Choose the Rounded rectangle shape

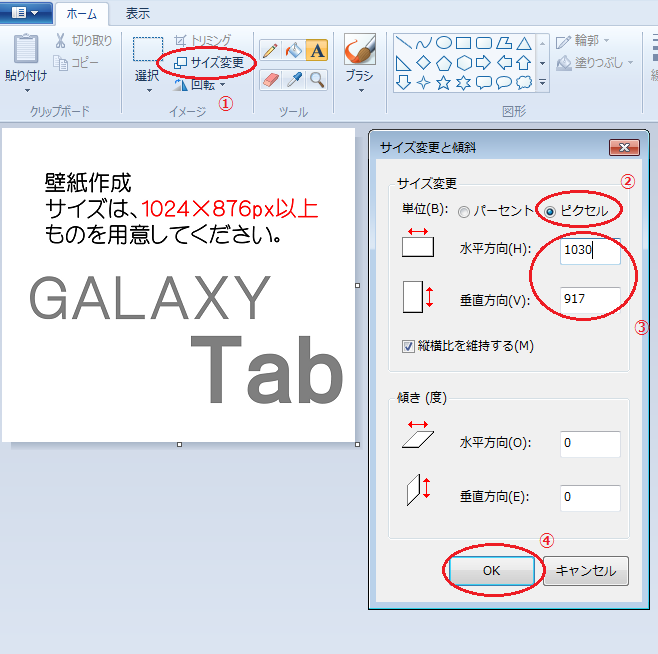[484, 43]
